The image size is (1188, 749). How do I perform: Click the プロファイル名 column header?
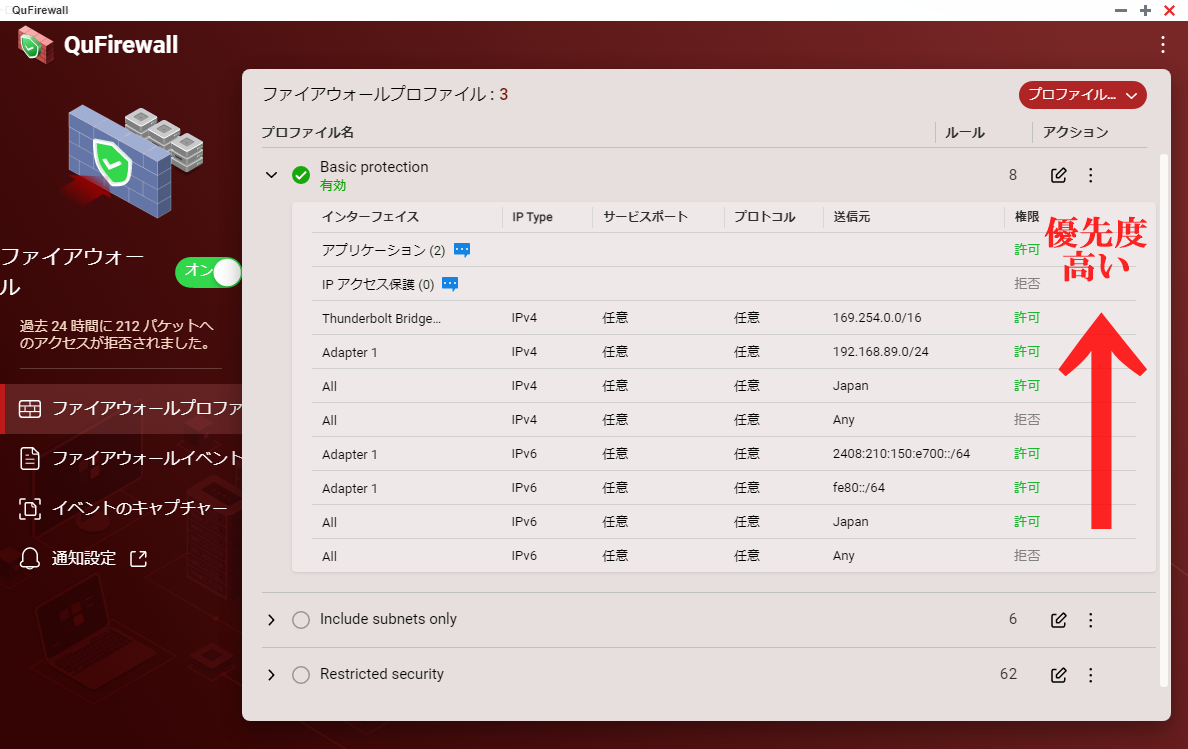(x=308, y=133)
